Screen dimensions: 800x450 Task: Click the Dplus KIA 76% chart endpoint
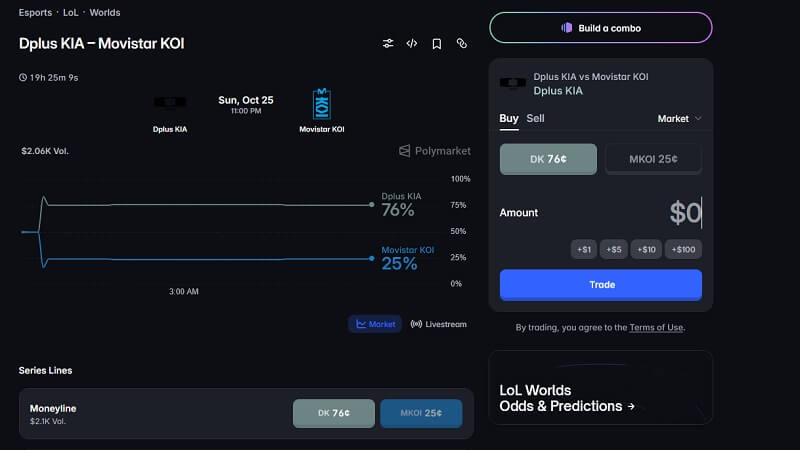tap(371, 205)
